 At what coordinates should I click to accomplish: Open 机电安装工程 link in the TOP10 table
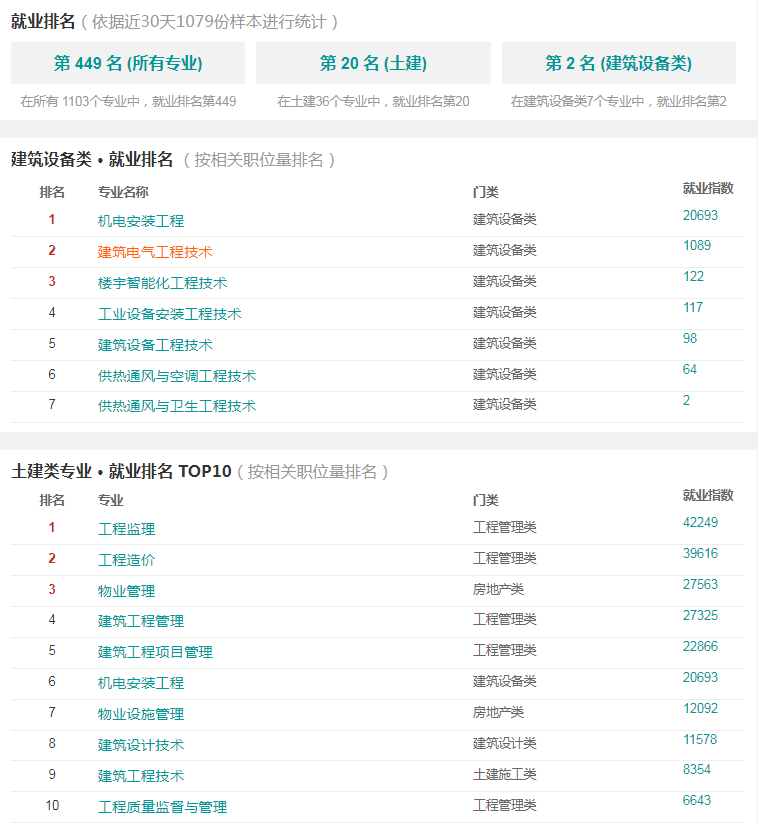click(141, 683)
